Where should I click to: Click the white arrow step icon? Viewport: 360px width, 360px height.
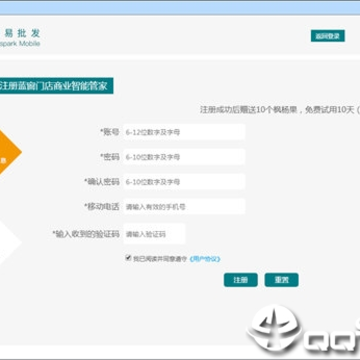(x=9, y=242)
